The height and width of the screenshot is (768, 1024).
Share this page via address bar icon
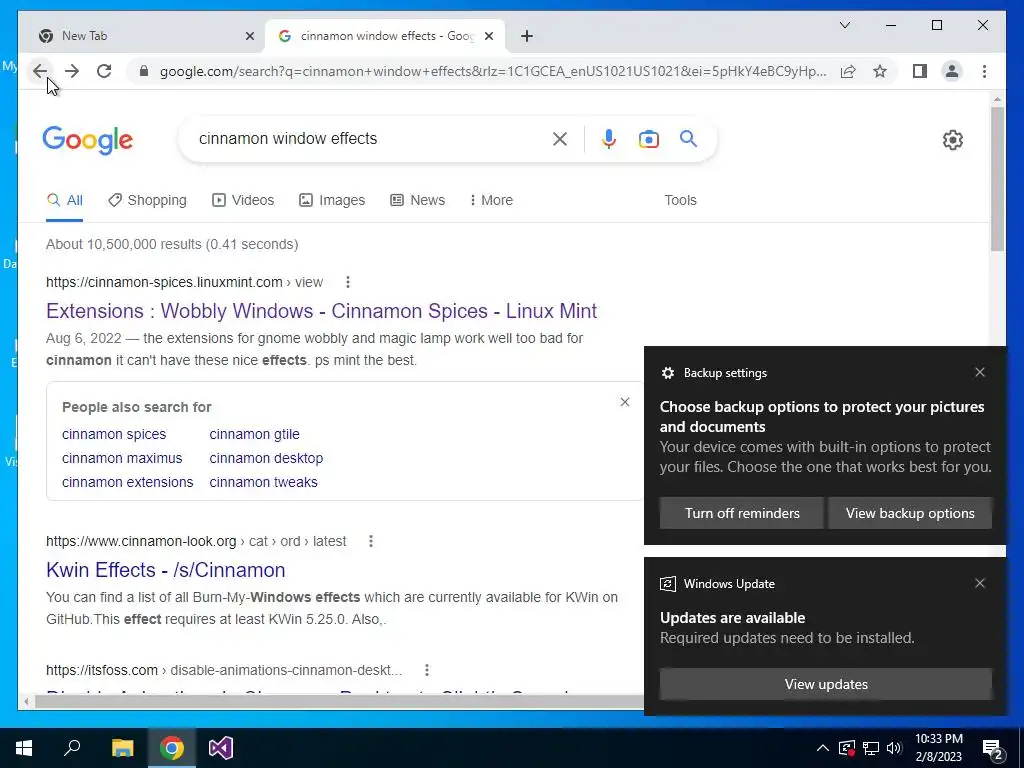[x=848, y=71]
